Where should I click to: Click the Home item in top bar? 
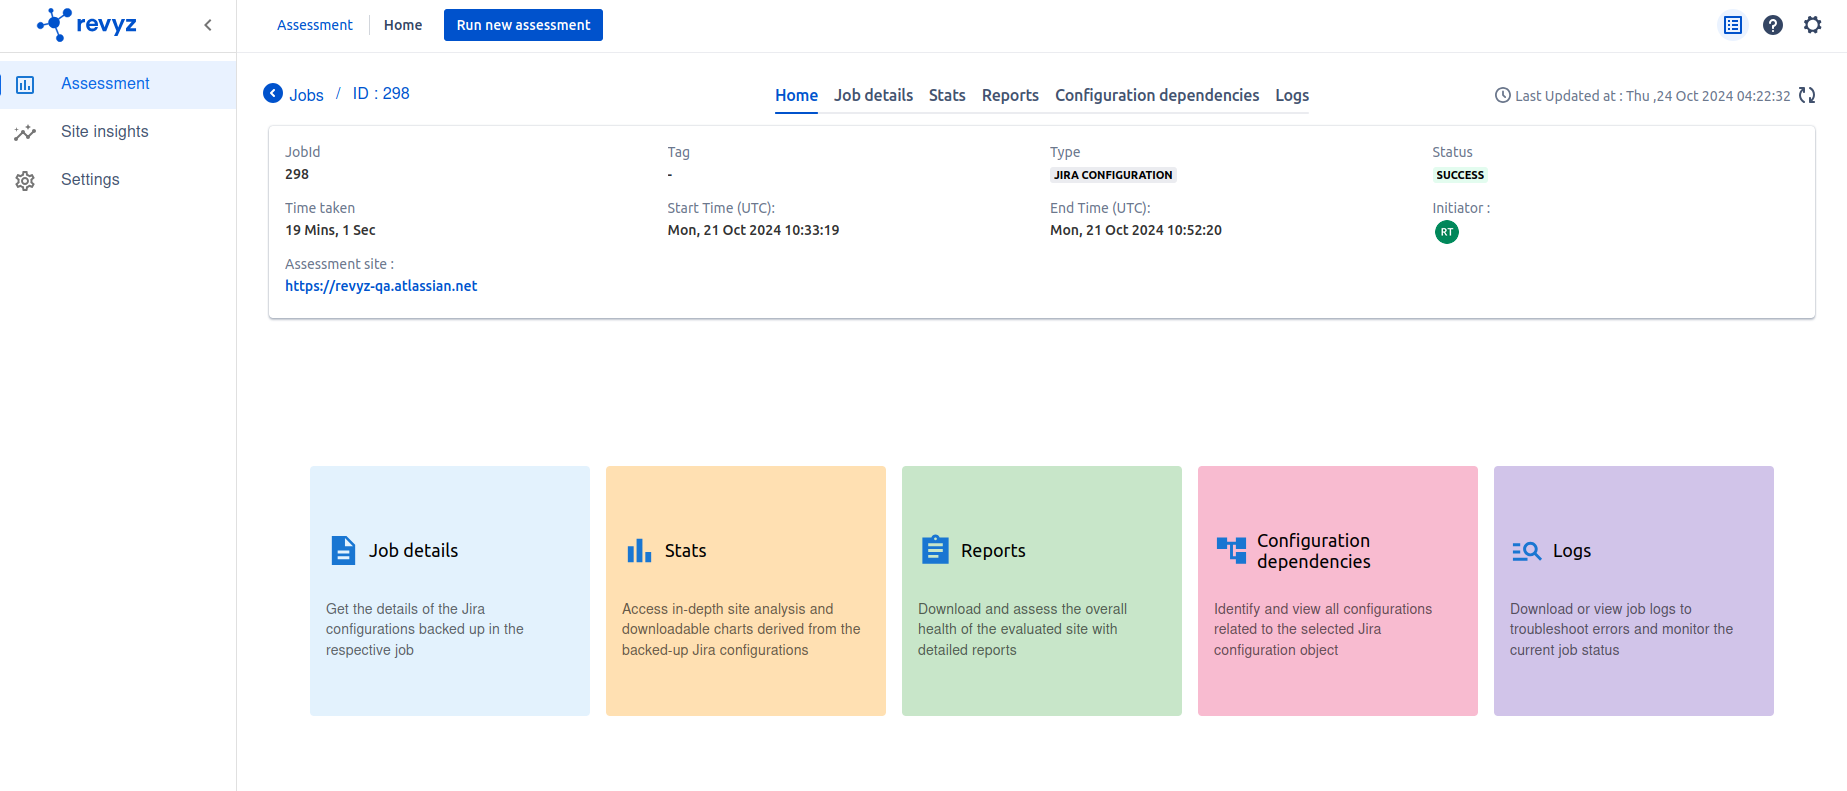403,25
